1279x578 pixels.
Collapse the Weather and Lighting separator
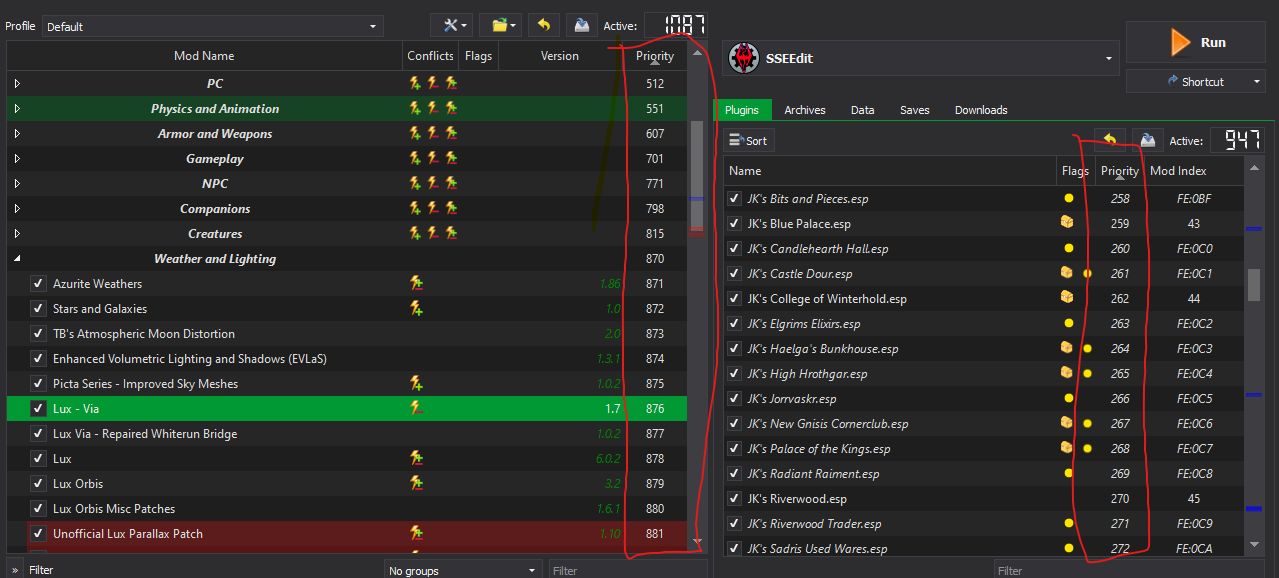click(x=17, y=259)
